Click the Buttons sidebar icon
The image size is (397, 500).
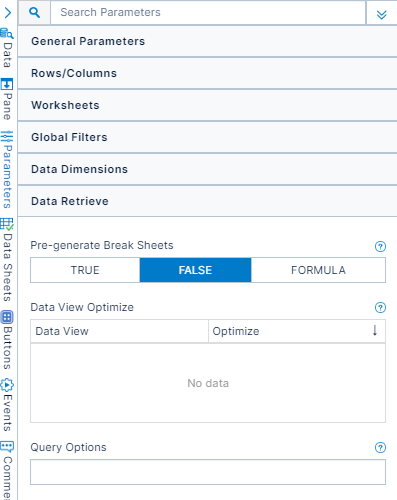point(7,317)
